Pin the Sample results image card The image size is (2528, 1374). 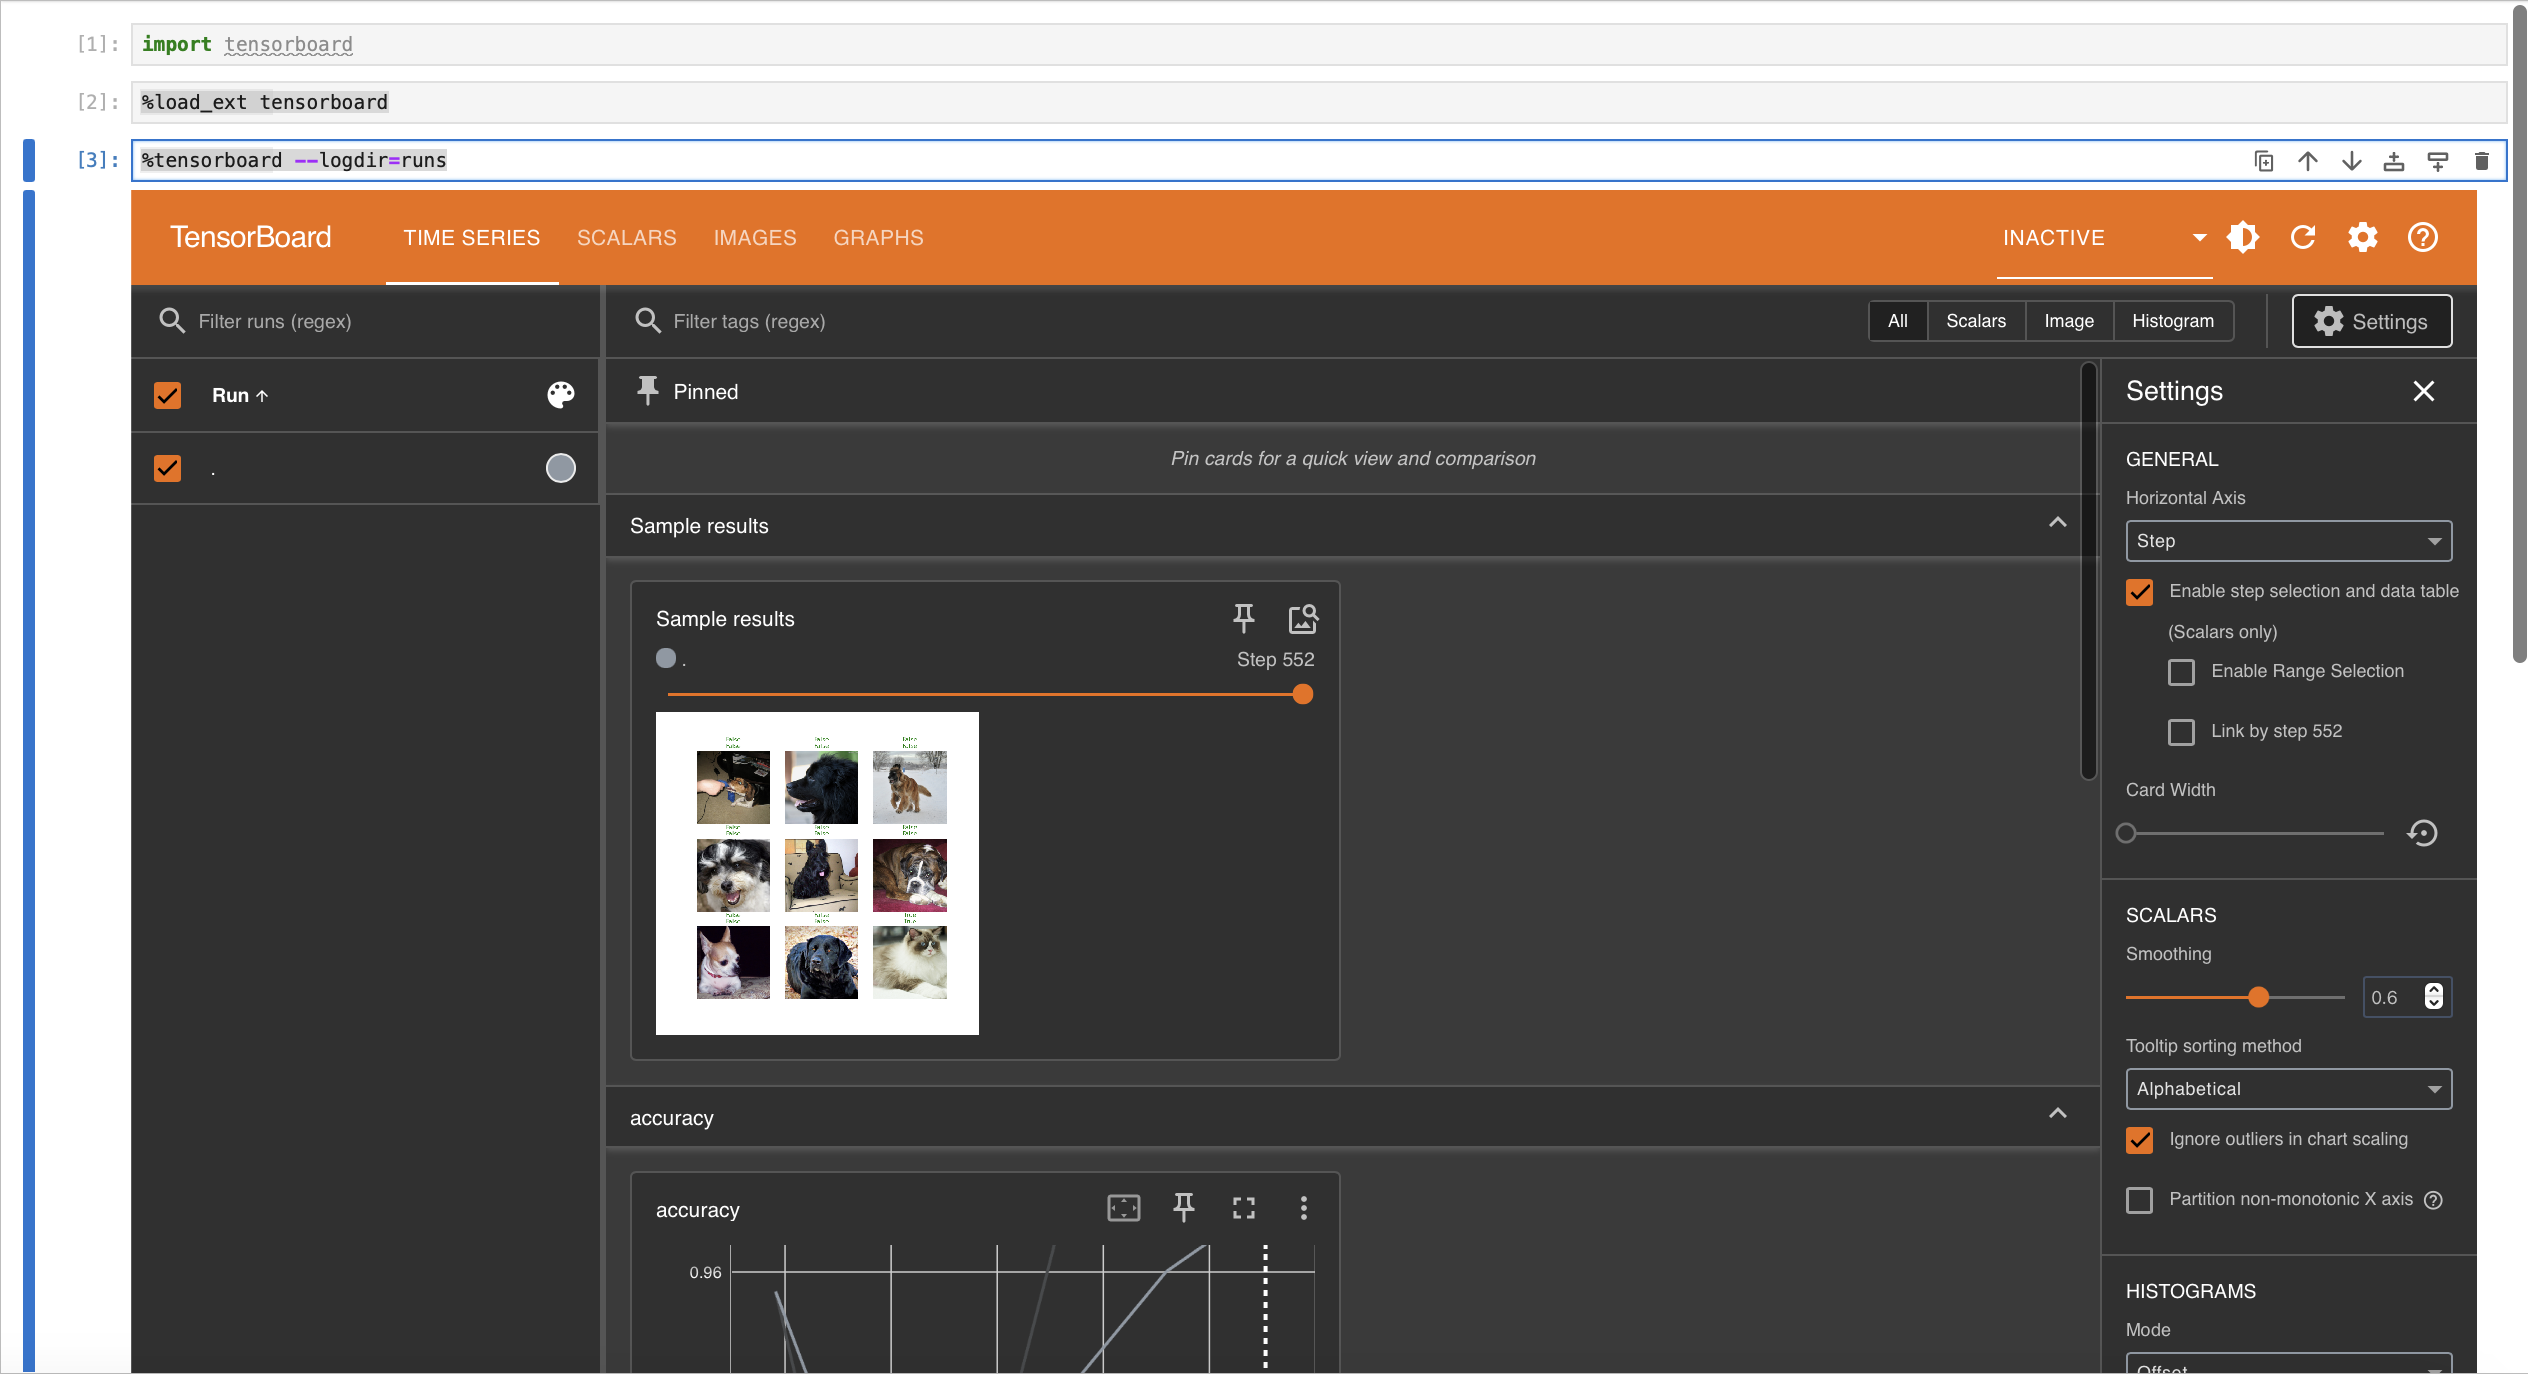1243,619
